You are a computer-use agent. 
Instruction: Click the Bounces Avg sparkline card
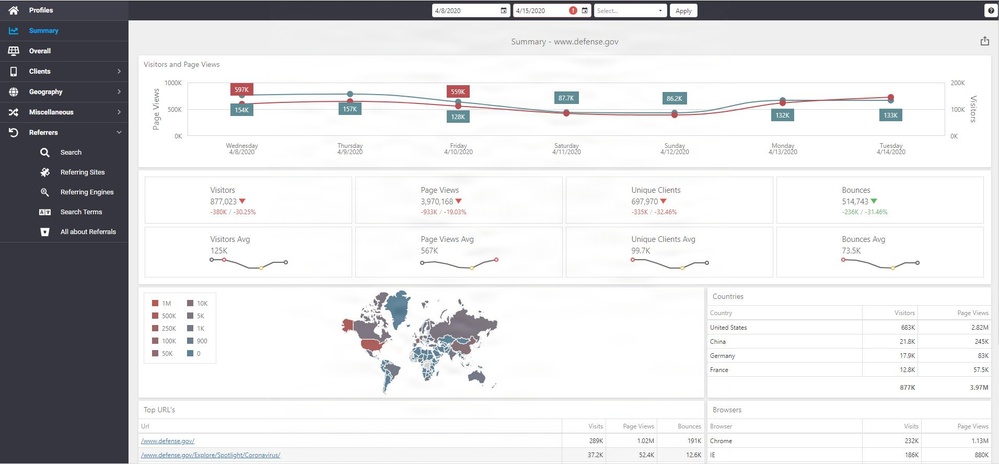(880, 252)
